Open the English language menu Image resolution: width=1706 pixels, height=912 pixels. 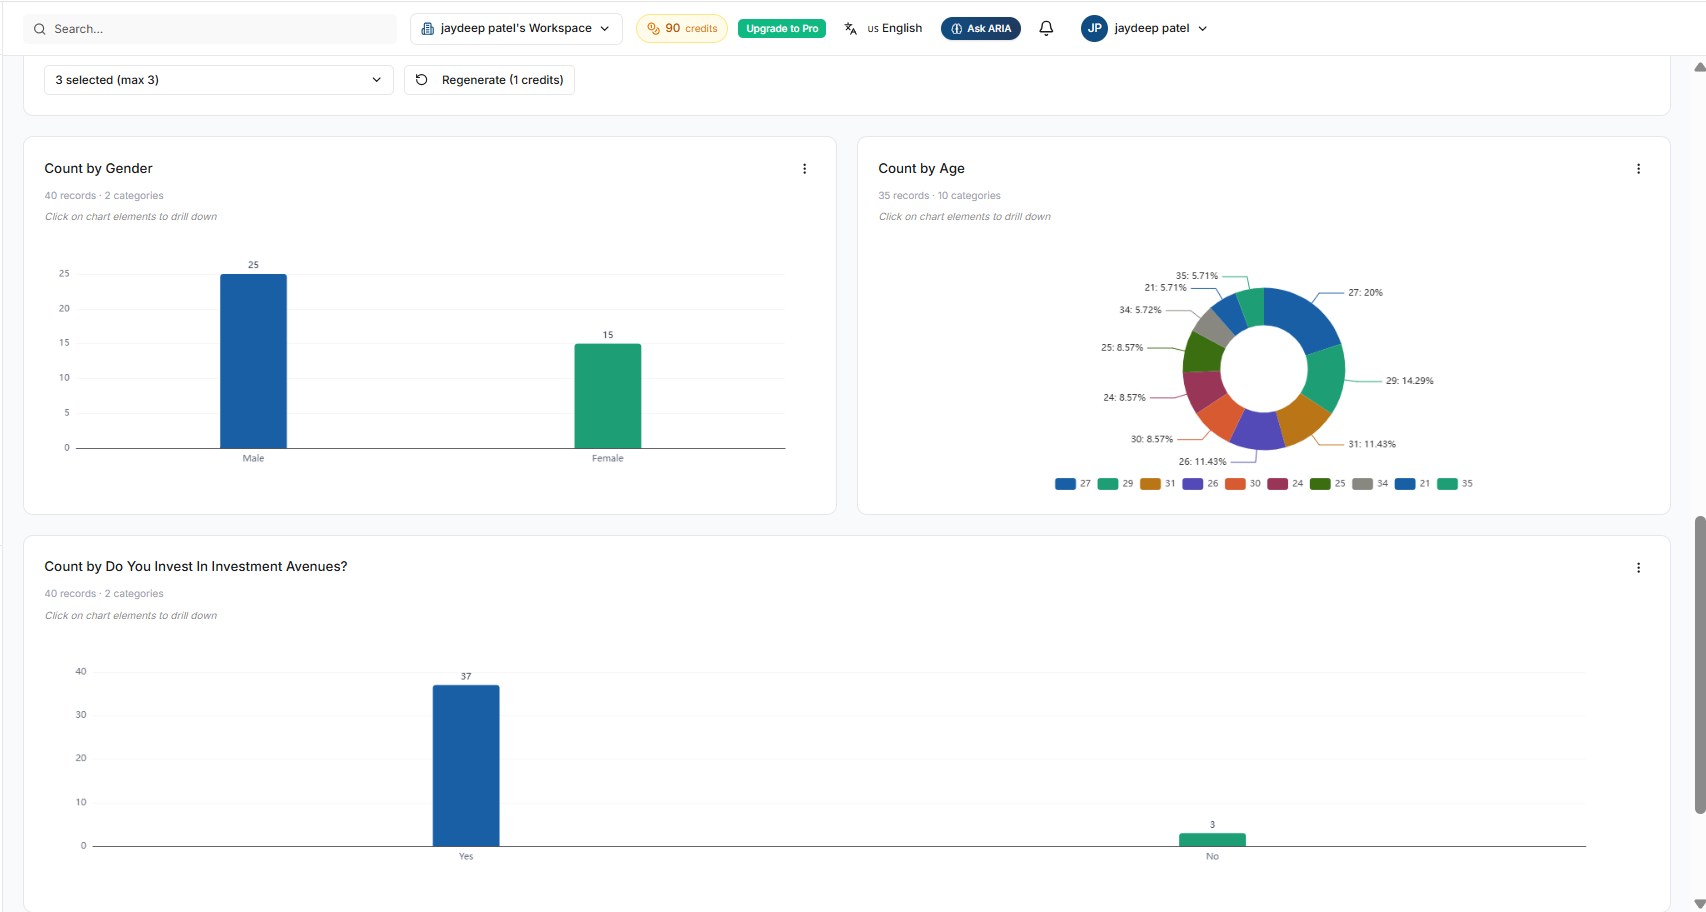[894, 28]
